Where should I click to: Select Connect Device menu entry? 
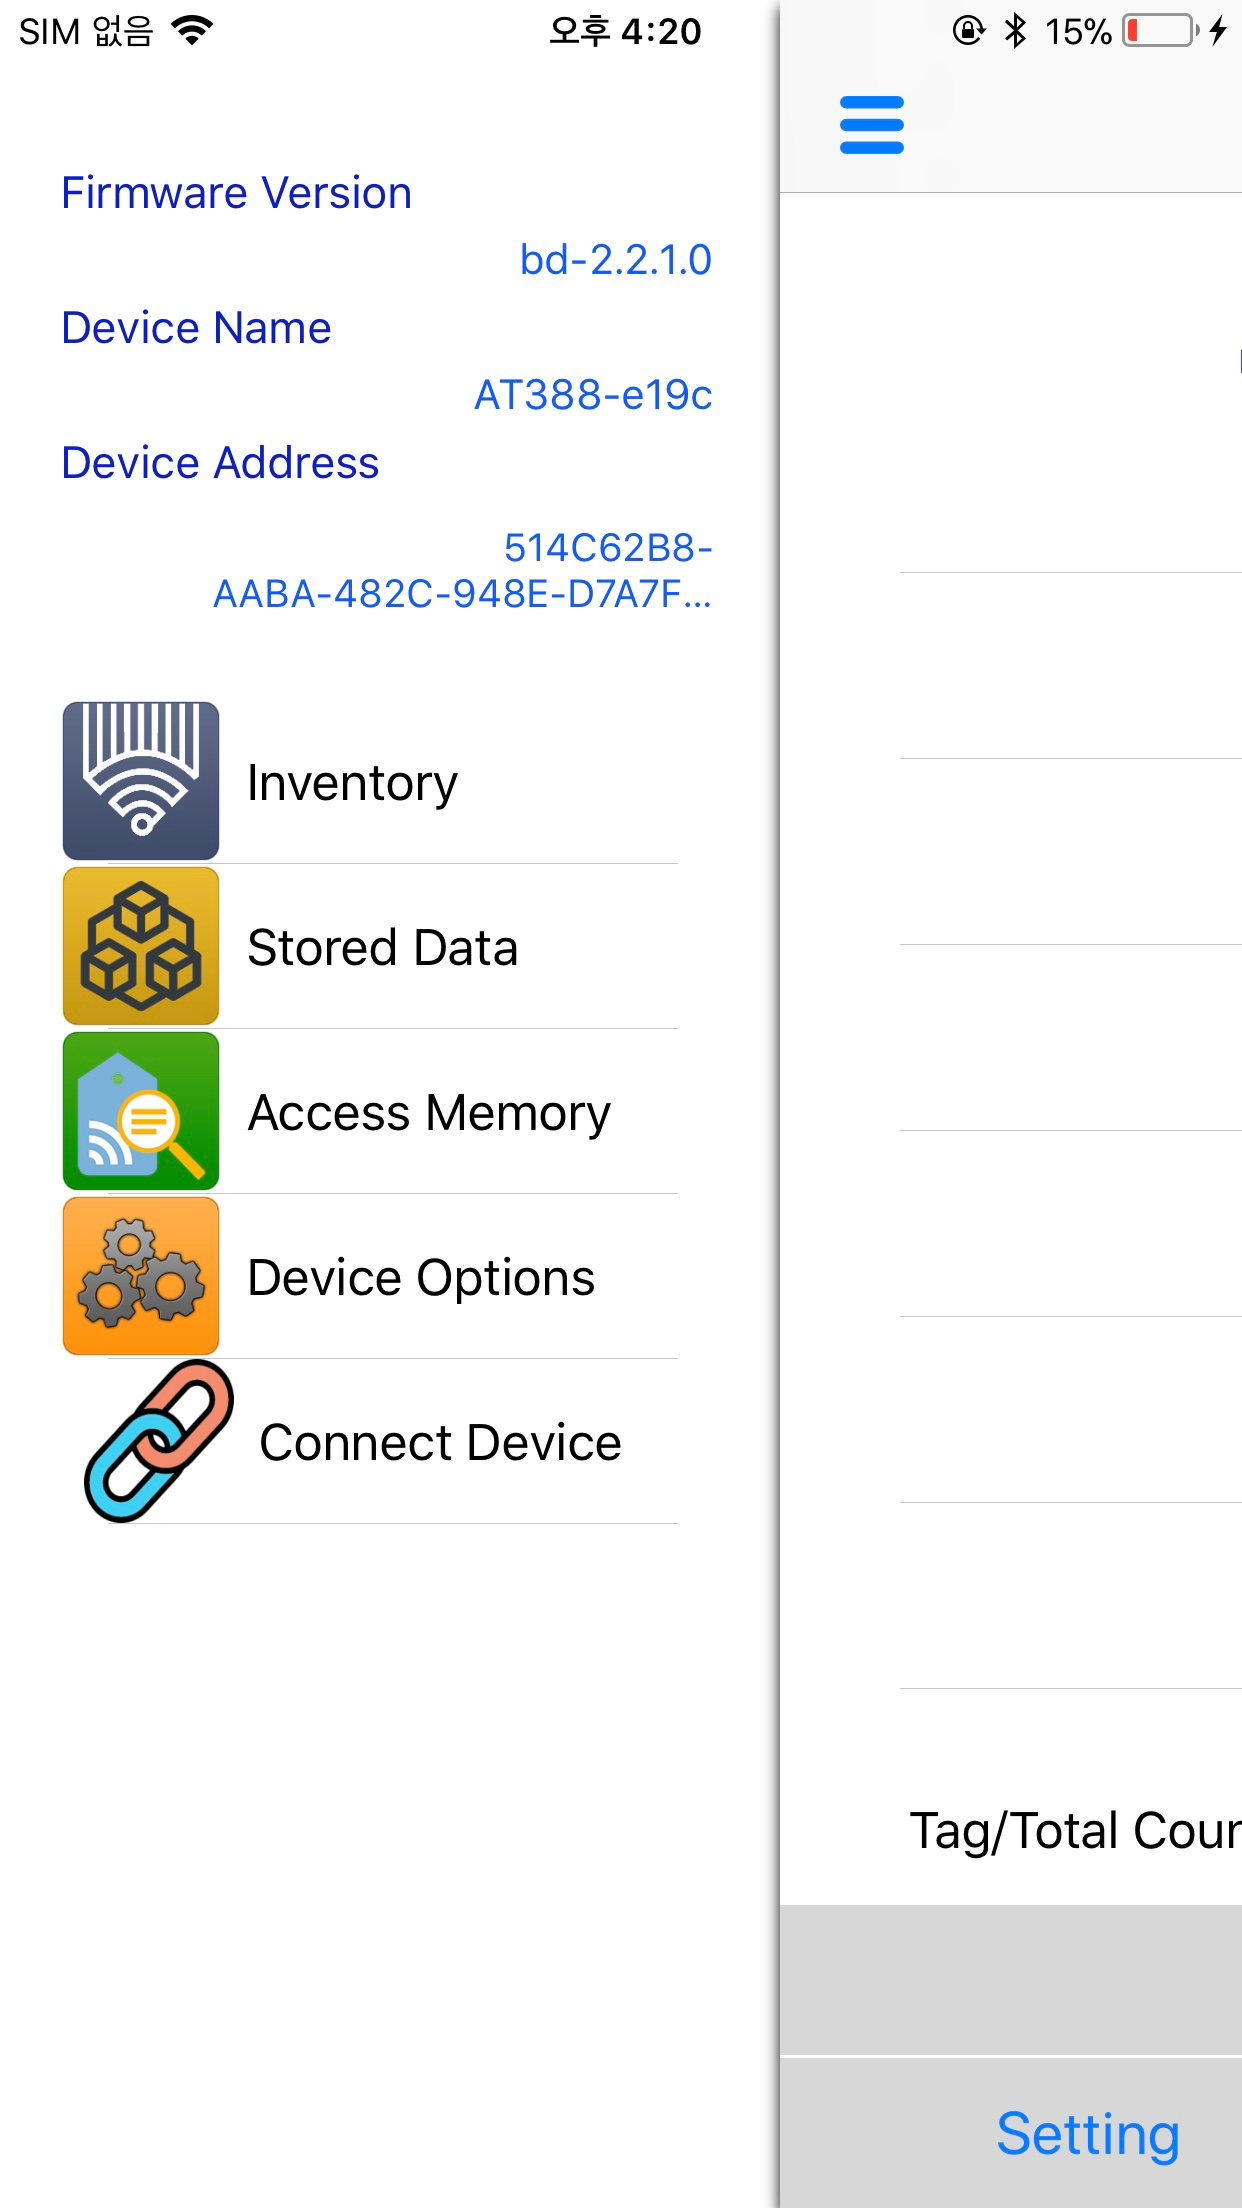440,1443
